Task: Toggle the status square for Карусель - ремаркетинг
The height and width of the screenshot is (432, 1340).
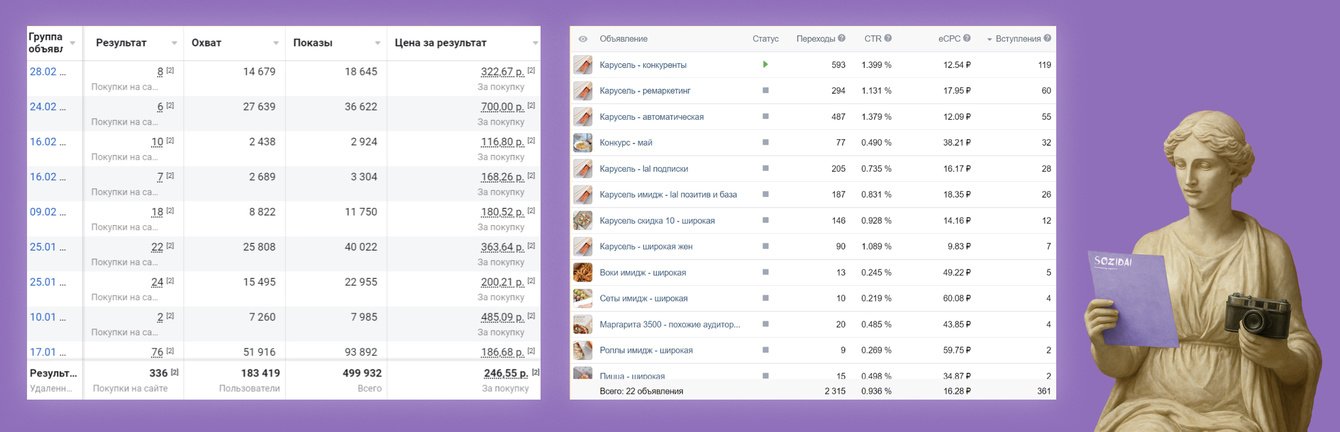Action: click(765, 91)
